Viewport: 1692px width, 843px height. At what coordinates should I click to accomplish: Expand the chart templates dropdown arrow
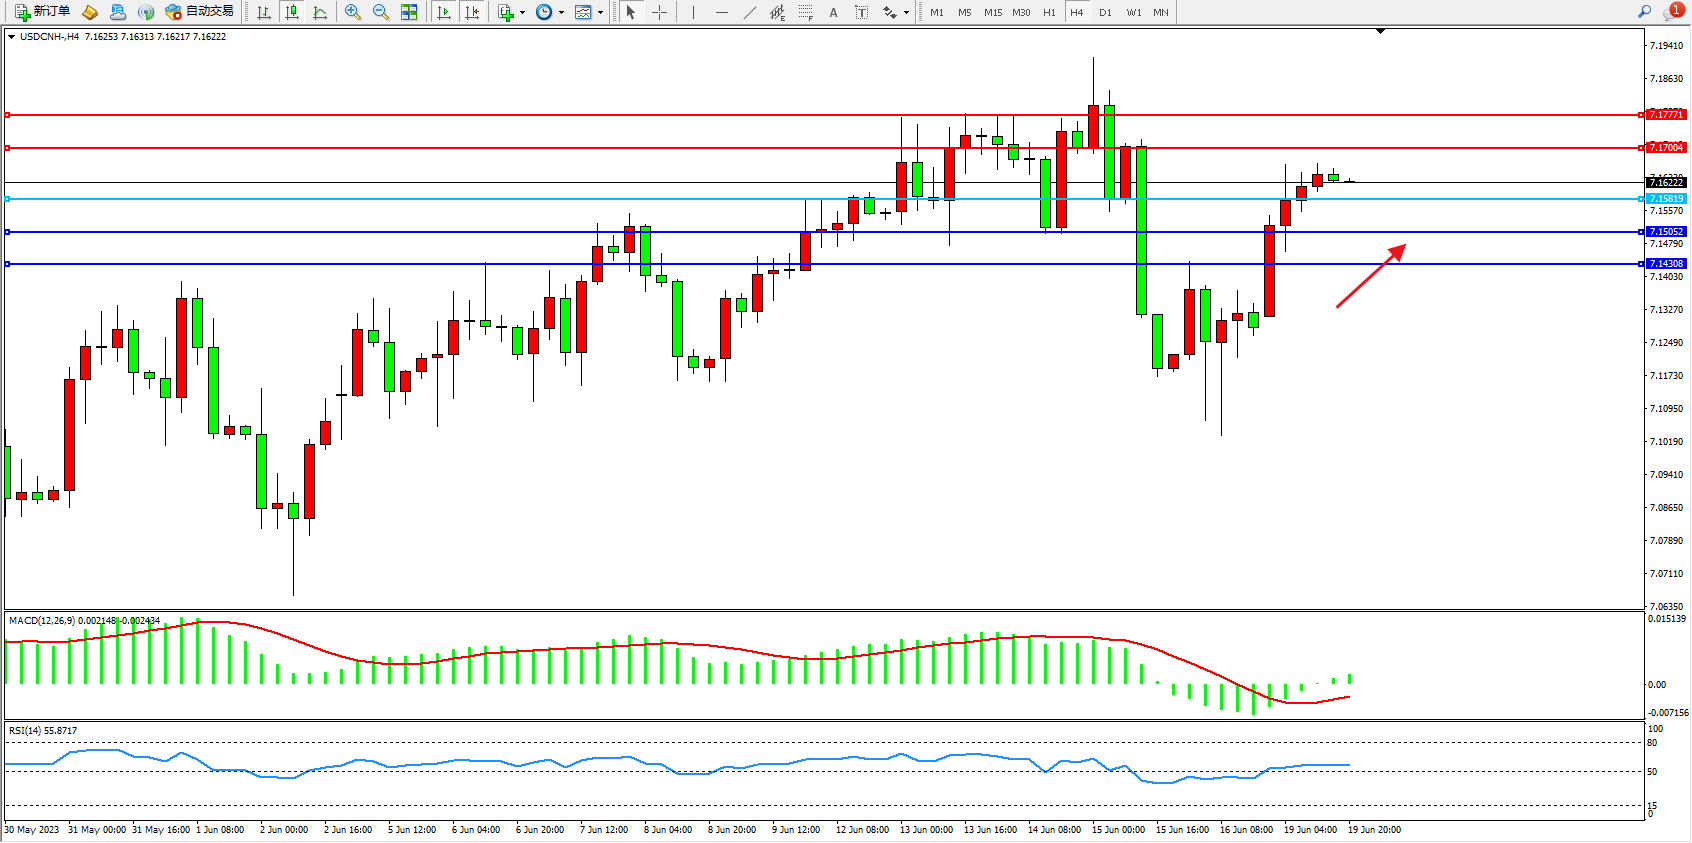(600, 13)
